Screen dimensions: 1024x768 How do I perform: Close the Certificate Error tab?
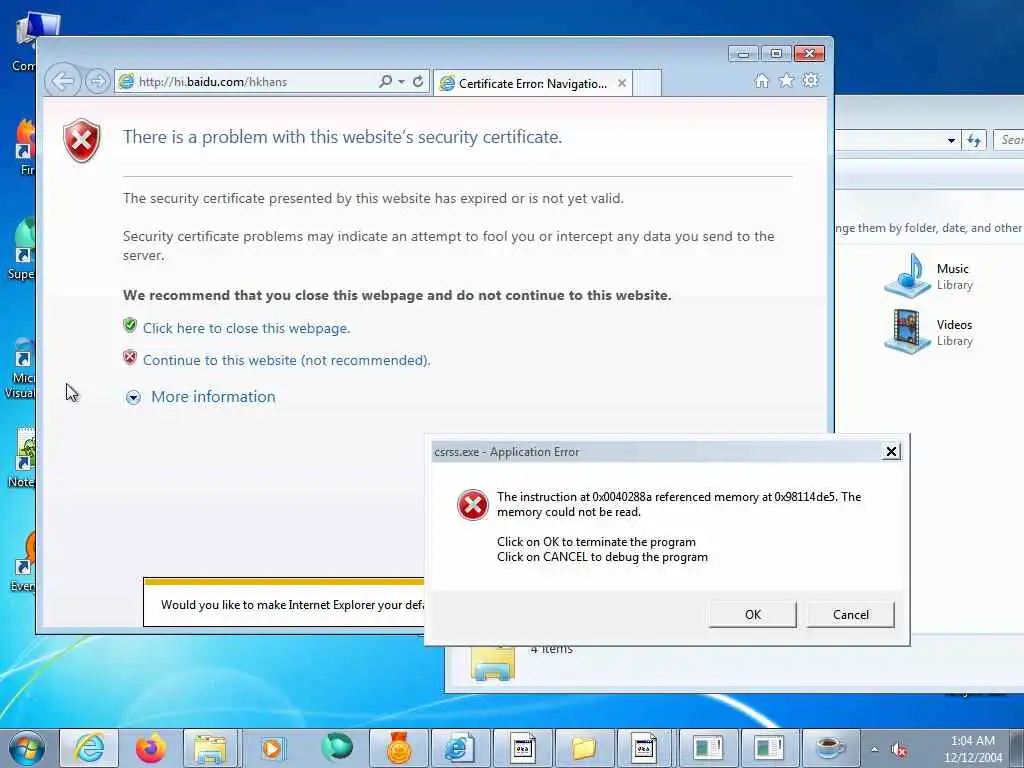point(622,83)
